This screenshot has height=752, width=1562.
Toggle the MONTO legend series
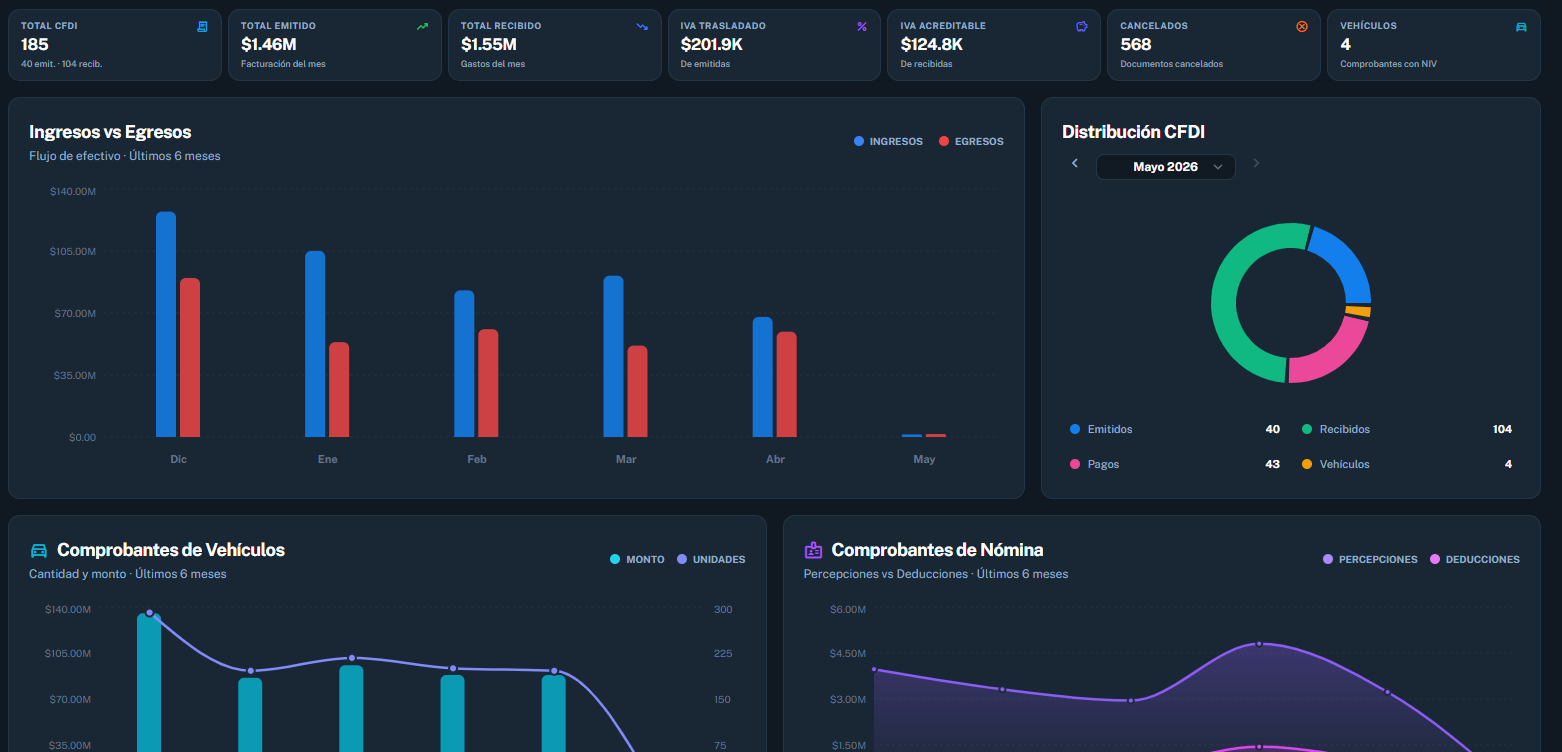pos(637,560)
